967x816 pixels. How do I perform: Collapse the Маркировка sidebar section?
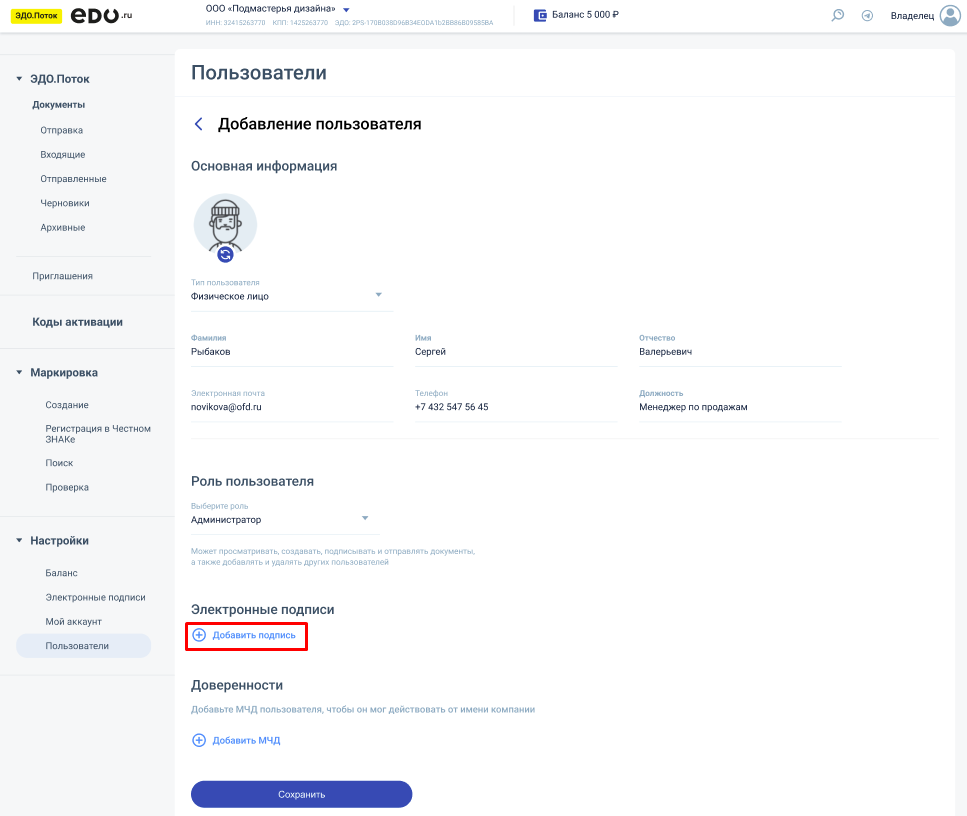[19, 373]
